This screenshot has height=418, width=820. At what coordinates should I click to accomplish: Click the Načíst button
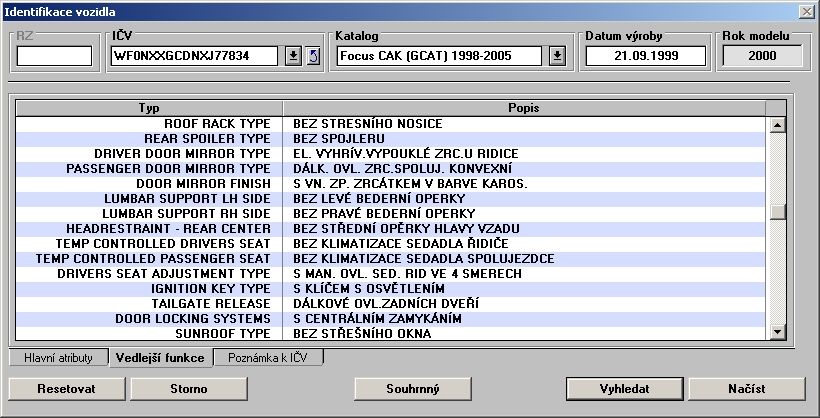pos(747,388)
